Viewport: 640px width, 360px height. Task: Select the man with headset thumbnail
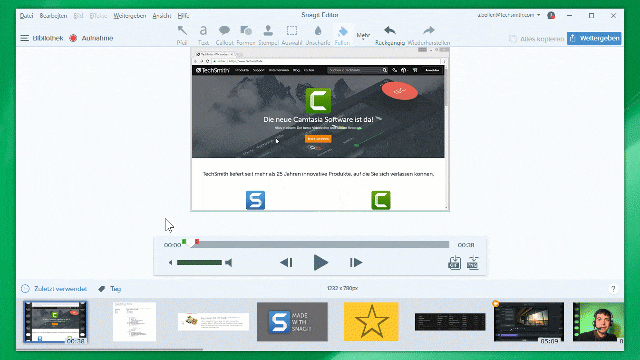(x=598, y=322)
